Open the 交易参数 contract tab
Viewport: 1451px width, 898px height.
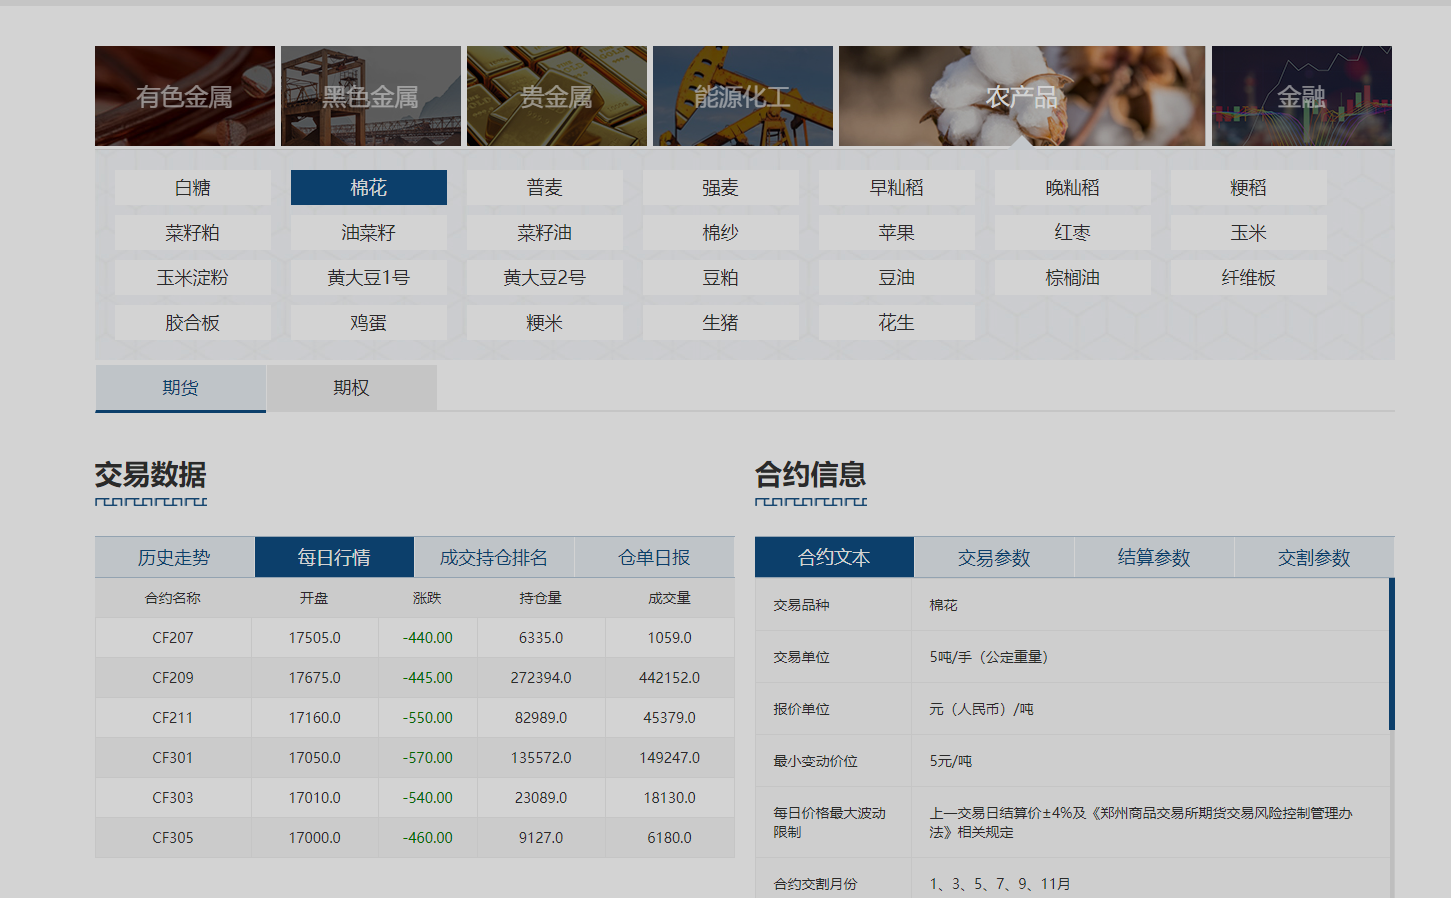994,557
